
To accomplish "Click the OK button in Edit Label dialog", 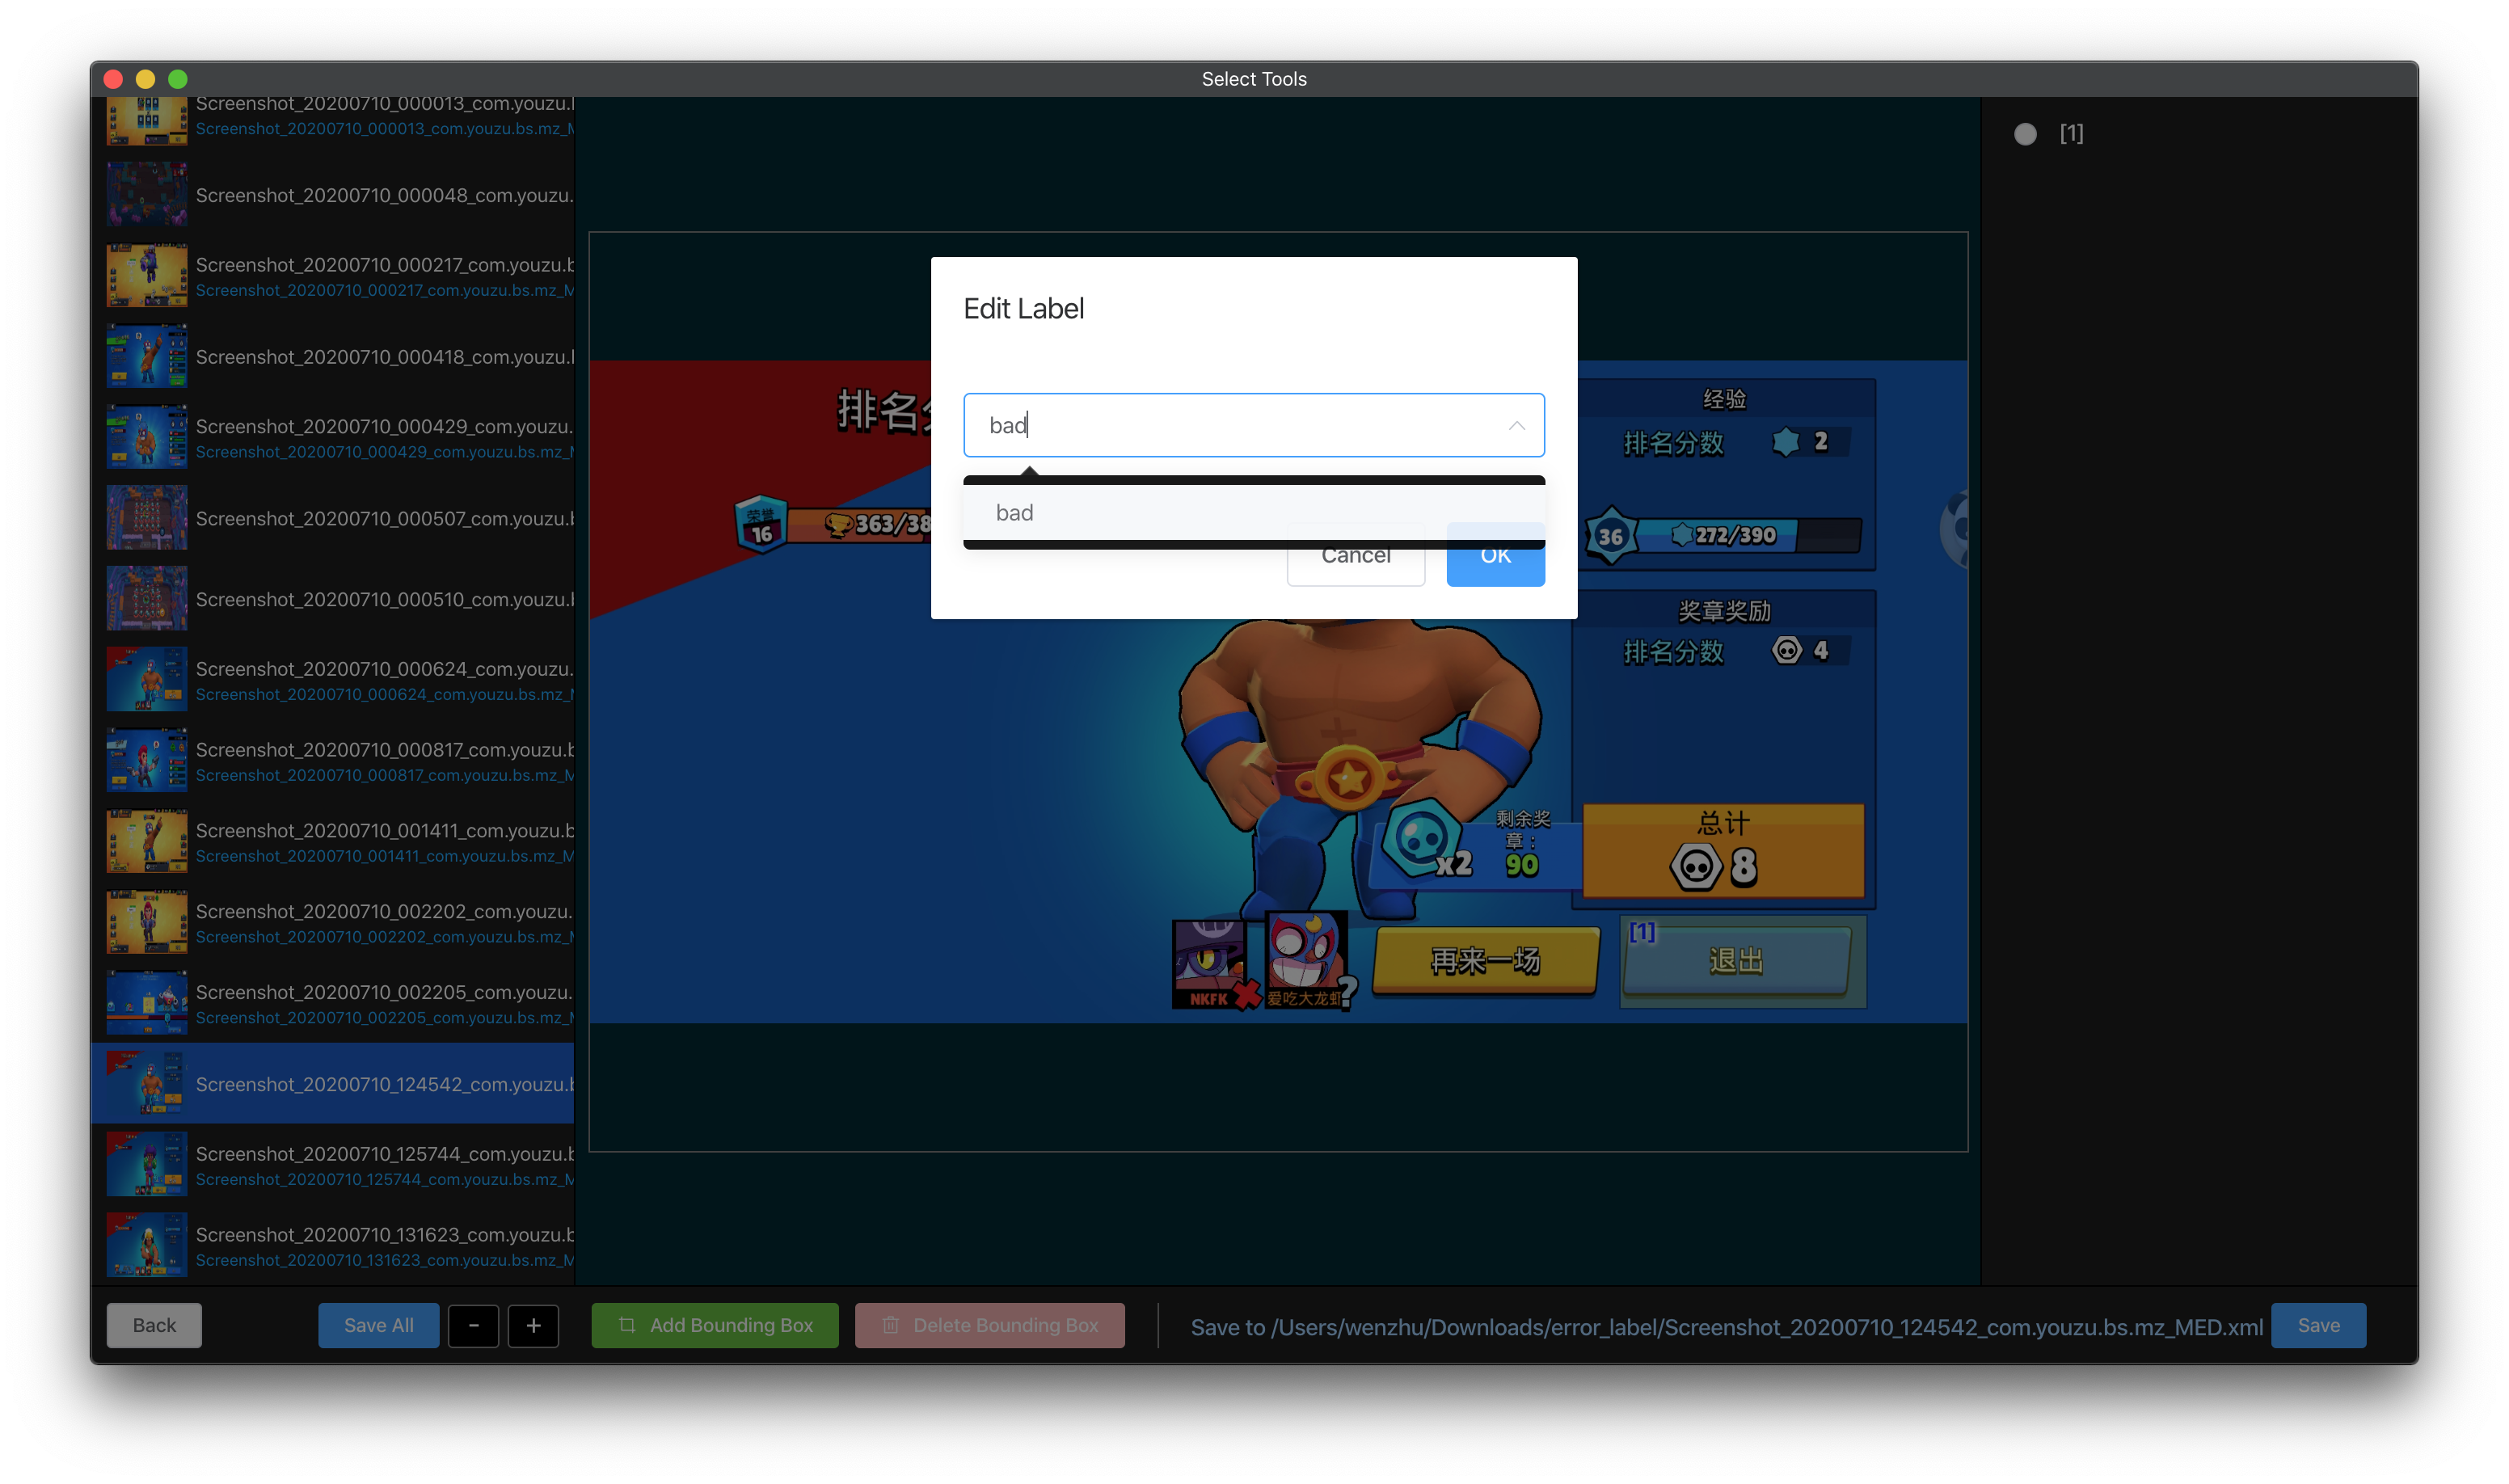I will point(1495,568).
